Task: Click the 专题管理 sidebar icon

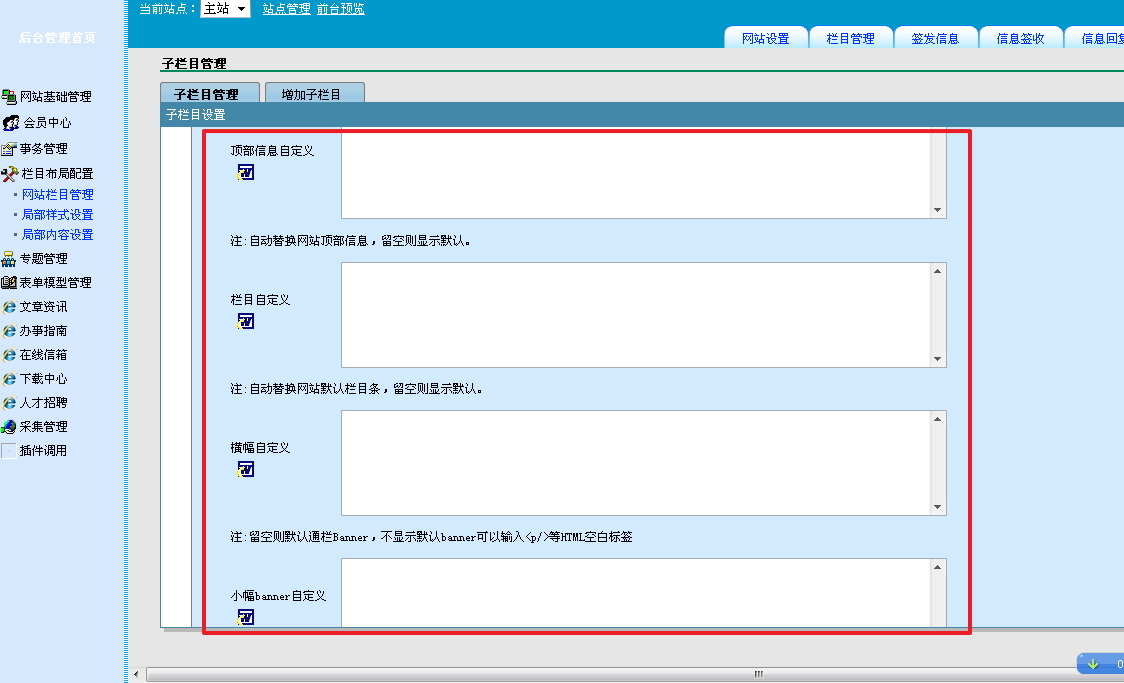Action: [9, 259]
